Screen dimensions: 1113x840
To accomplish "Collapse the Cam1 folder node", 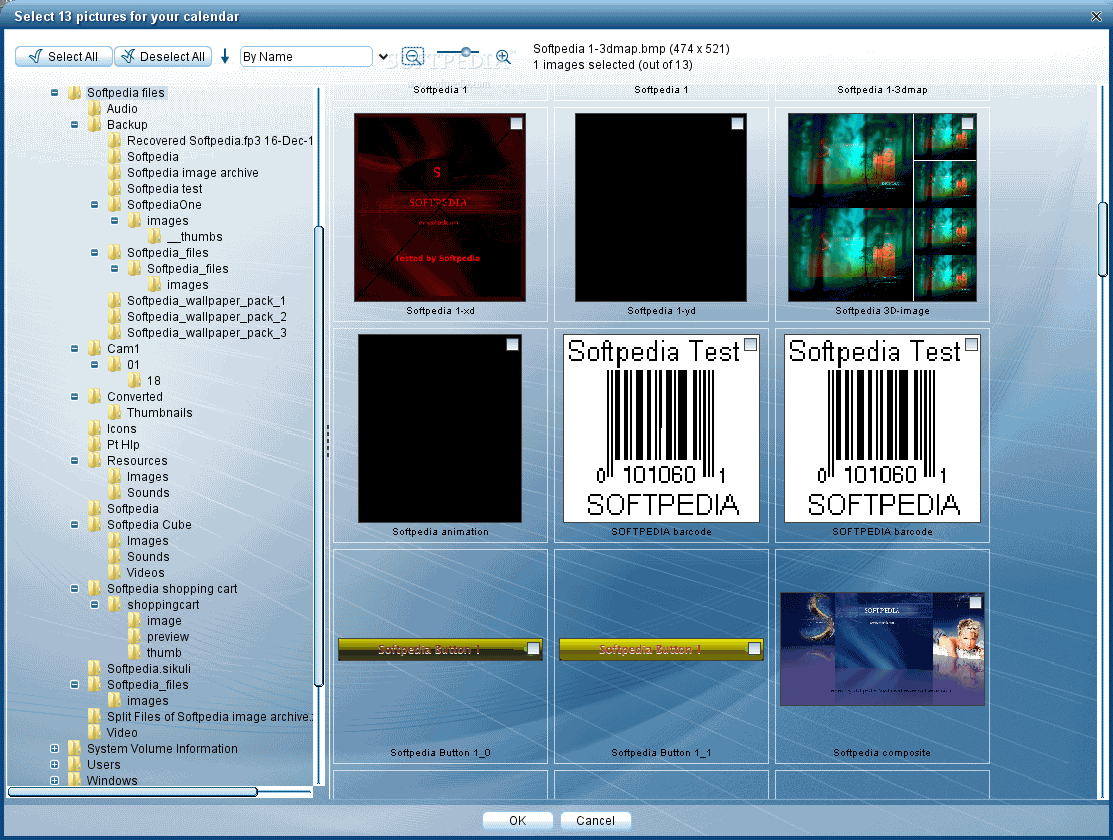I will pyautogui.click(x=75, y=349).
